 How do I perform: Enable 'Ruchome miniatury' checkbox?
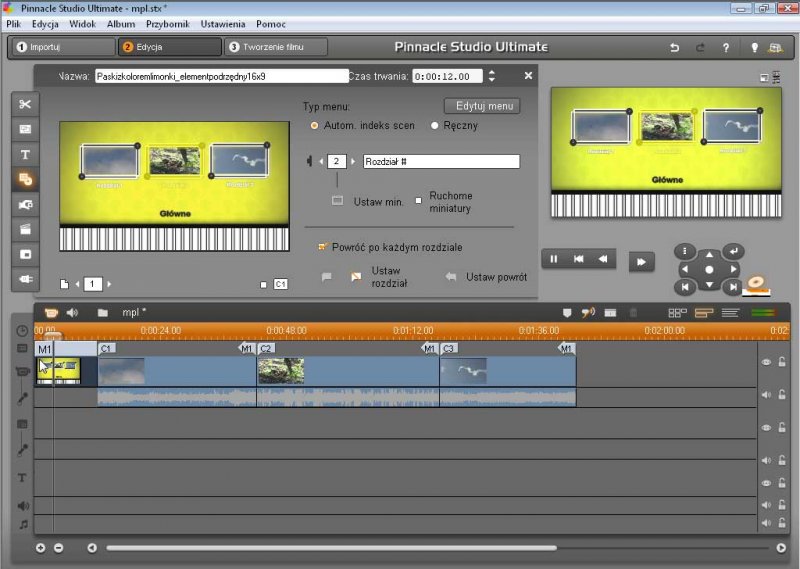tap(418, 200)
